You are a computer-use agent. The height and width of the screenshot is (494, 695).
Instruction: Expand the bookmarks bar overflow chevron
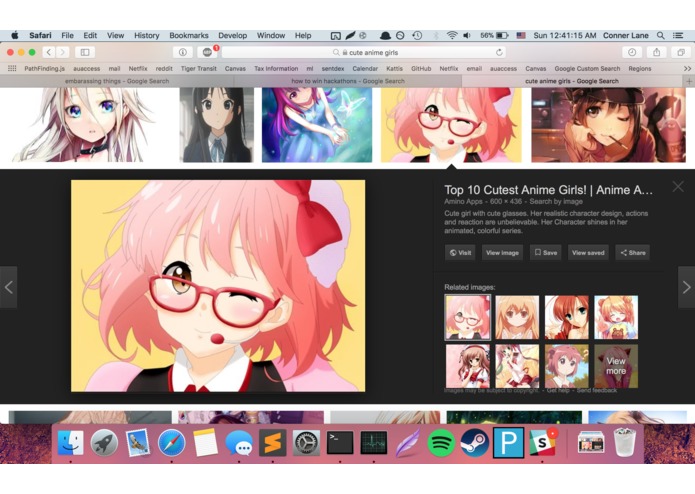[687, 68]
